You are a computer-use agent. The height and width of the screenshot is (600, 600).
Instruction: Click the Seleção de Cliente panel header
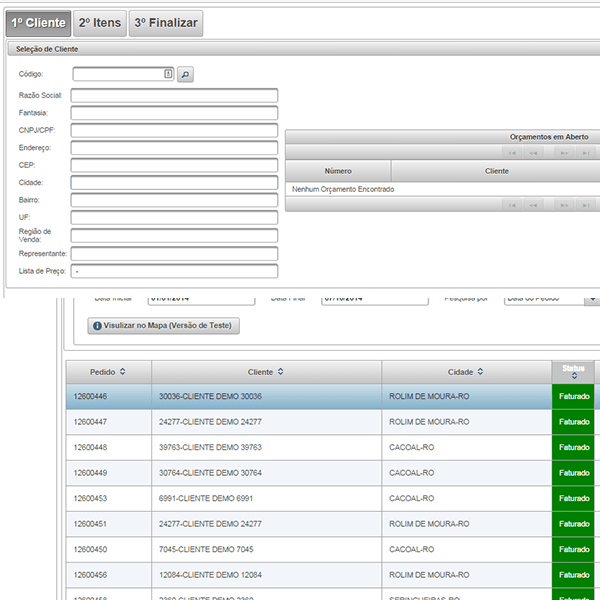[304, 49]
